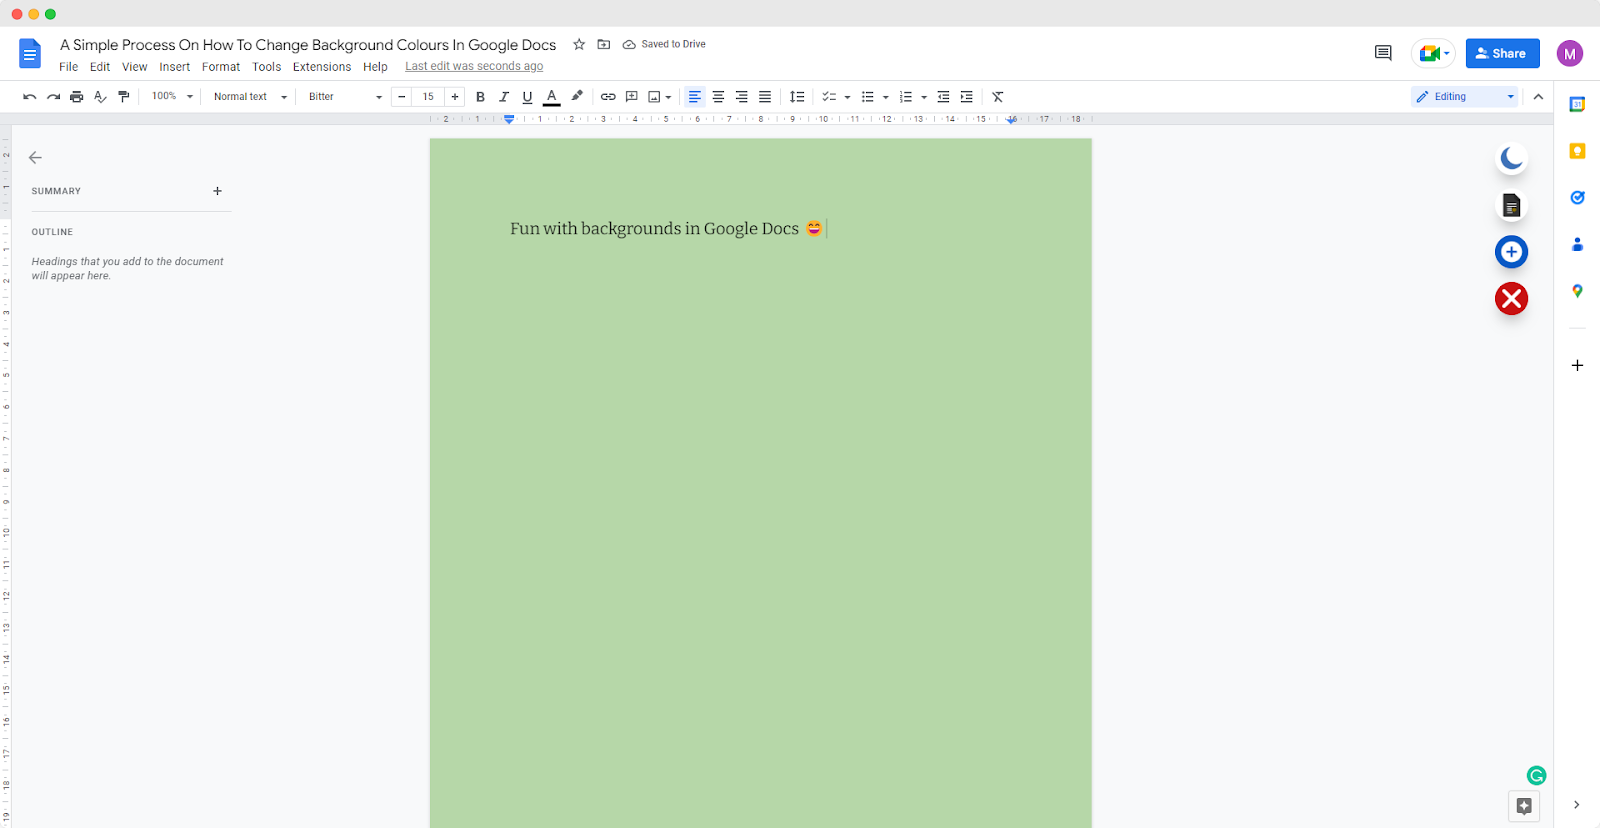Expand checklist options arrow
This screenshot has height=828, width=1600.
pyautogui.click(x=847, y=97)
